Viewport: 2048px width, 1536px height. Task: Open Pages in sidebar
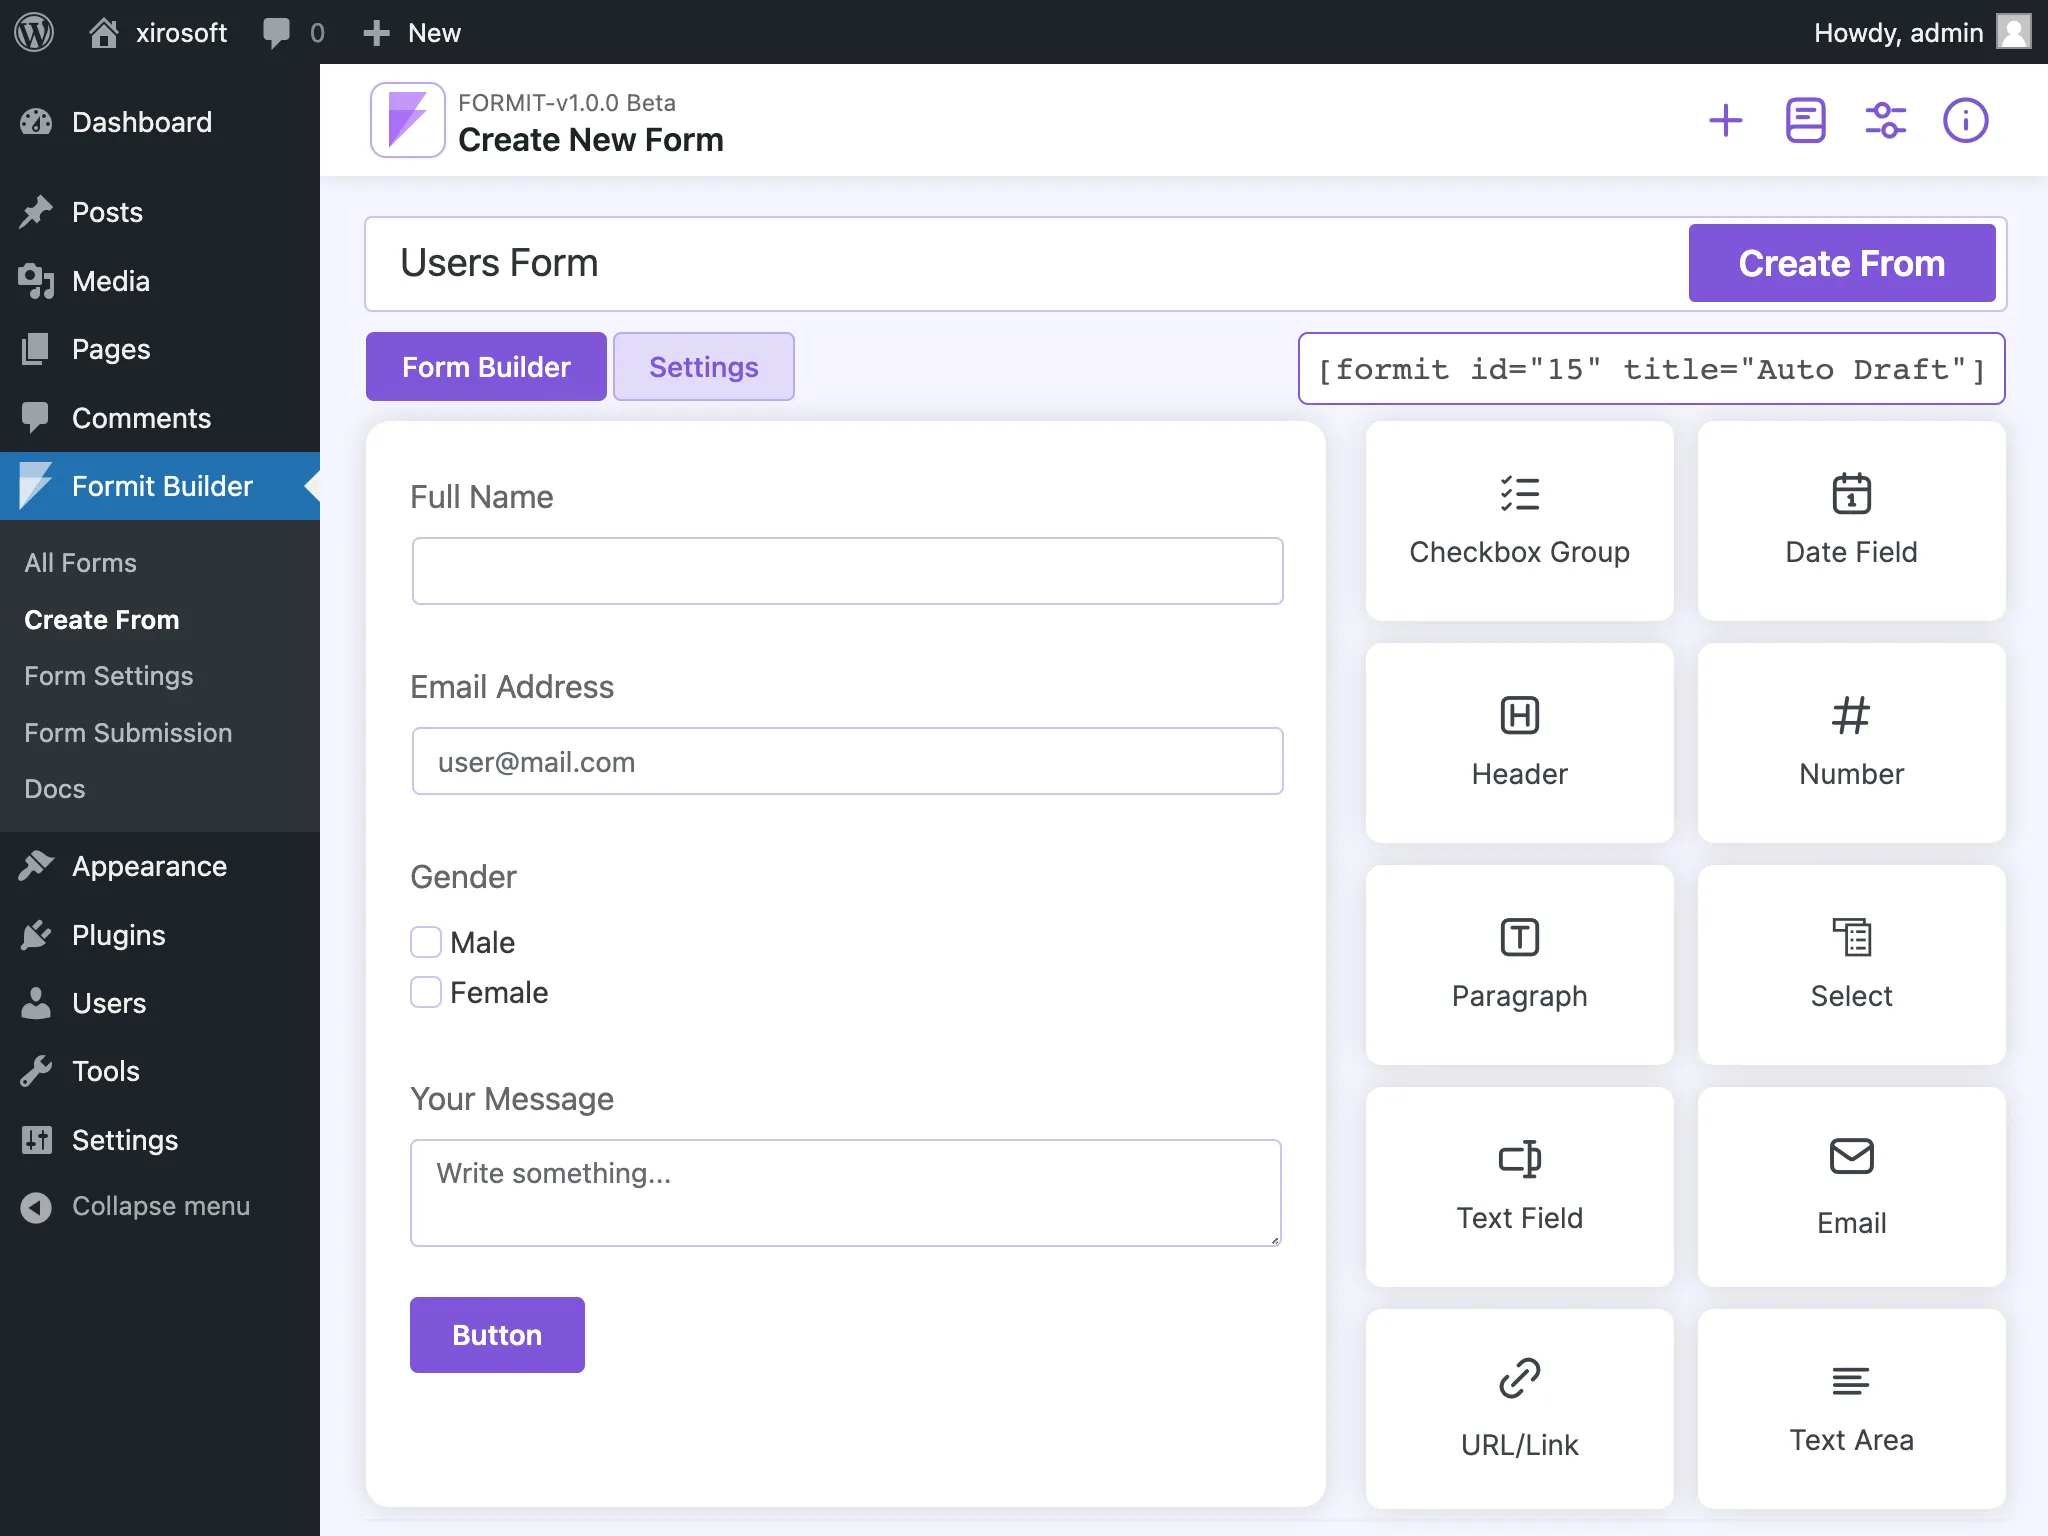[x=160, y=349]
